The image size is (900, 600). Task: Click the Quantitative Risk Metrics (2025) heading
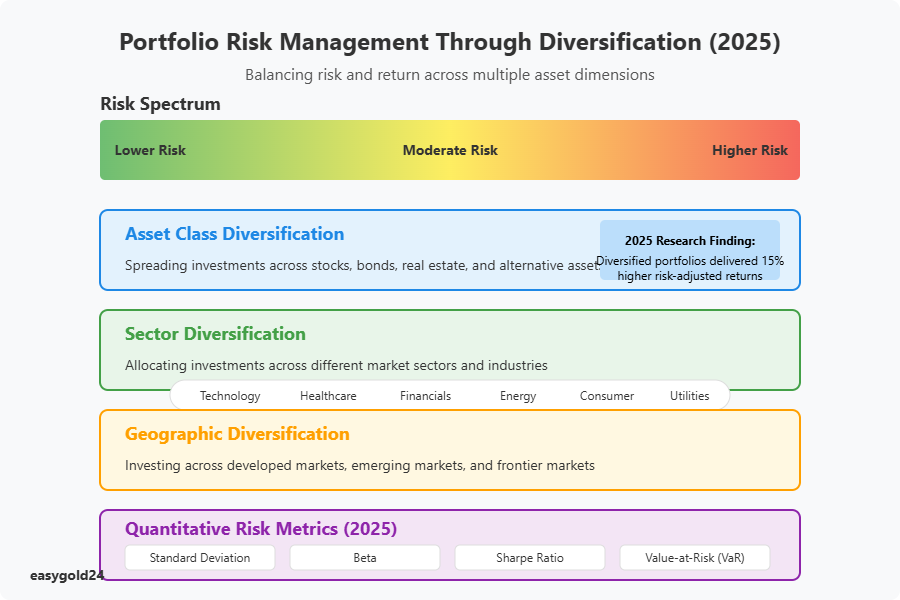pos(261,528)
